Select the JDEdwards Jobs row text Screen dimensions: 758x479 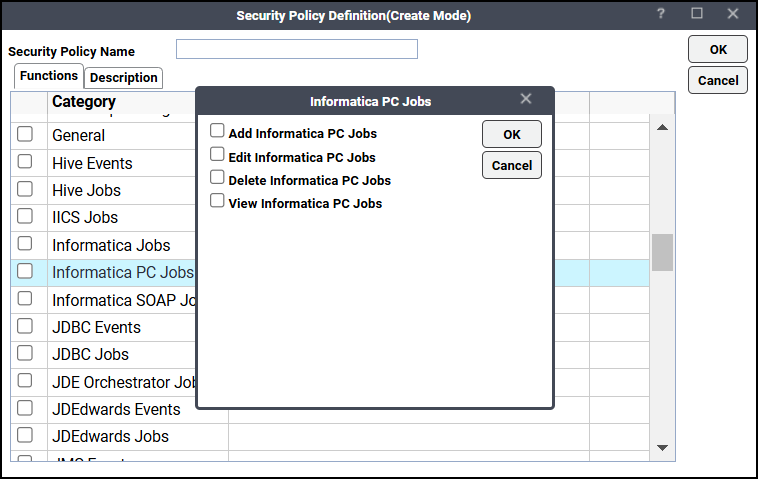click(110, 437)
